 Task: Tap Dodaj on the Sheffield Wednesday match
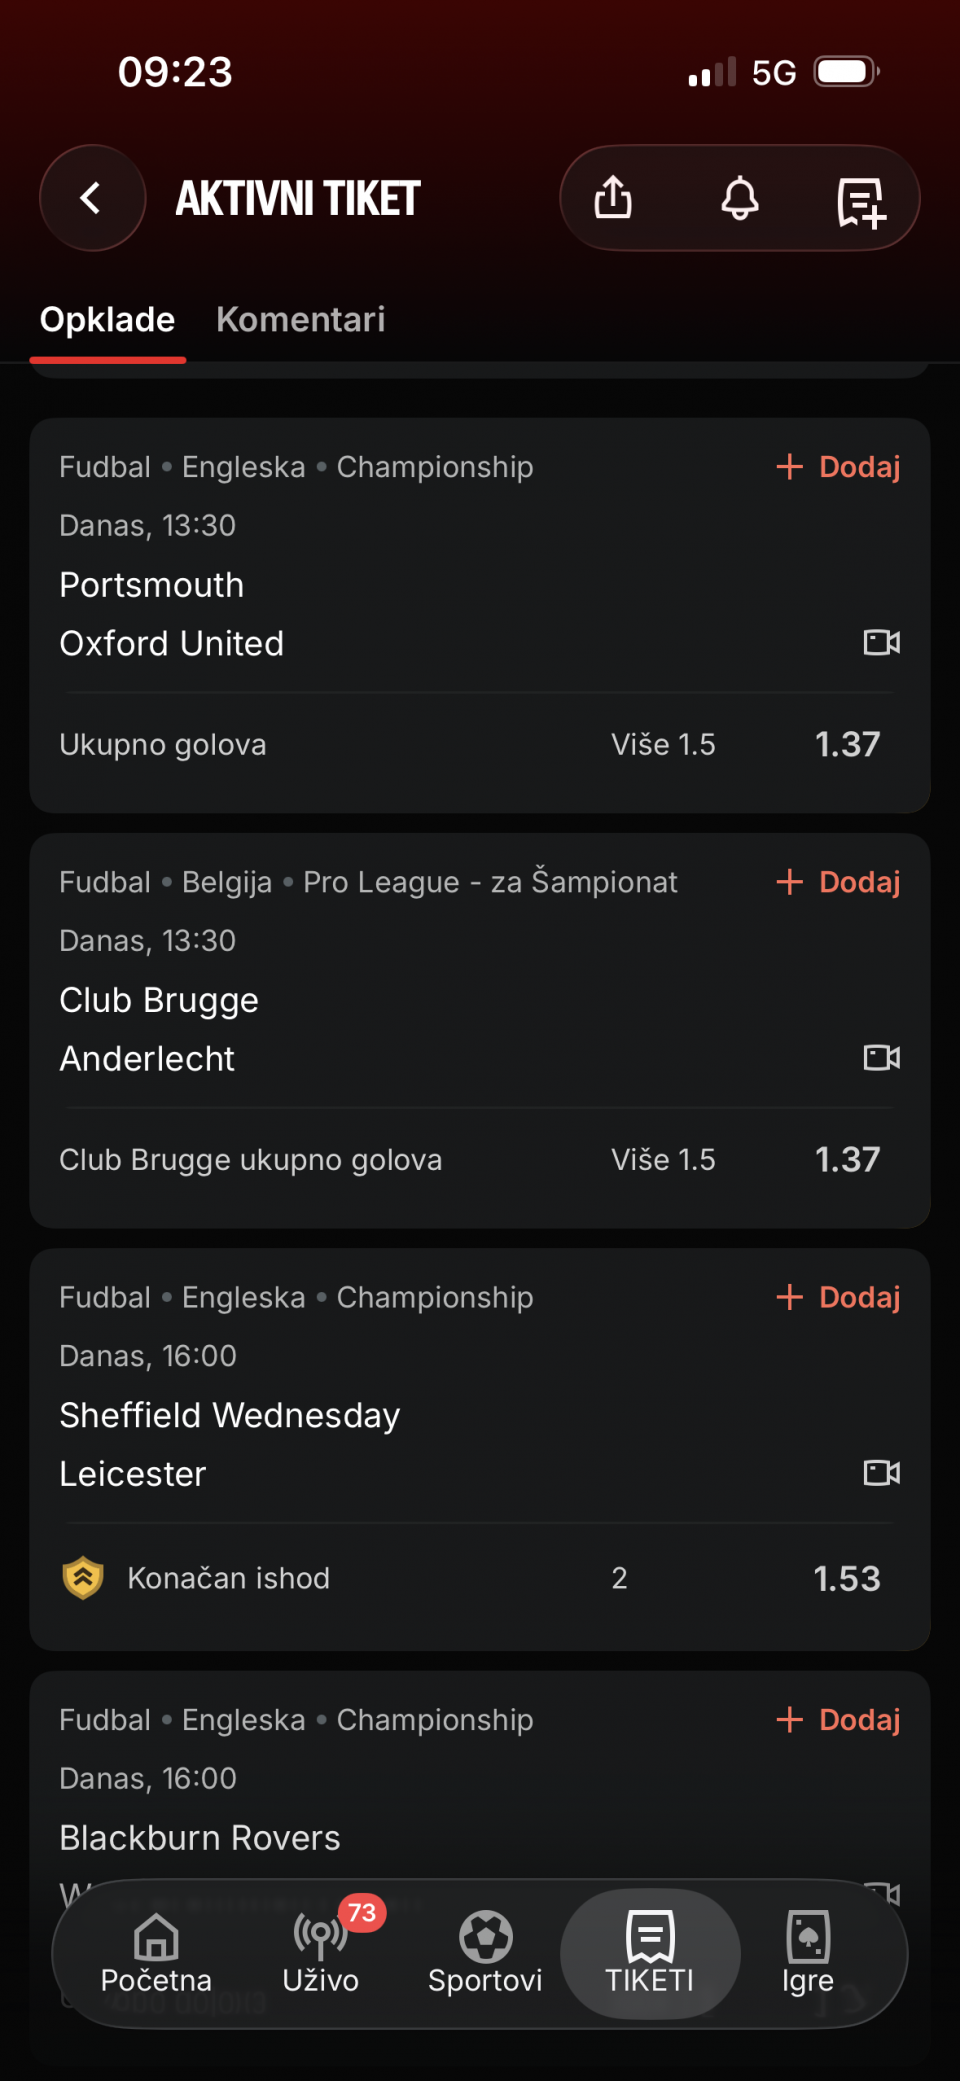pyautogui.click(x=839, y=1297)
